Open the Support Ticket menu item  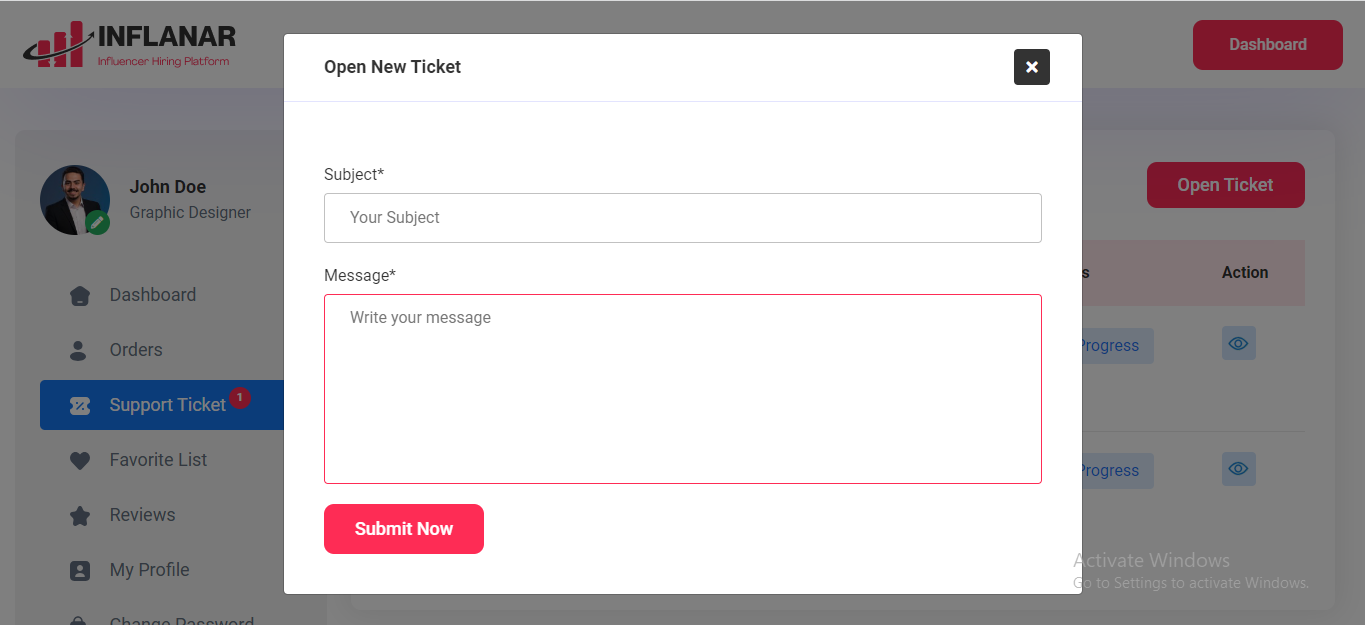(167, 405)
